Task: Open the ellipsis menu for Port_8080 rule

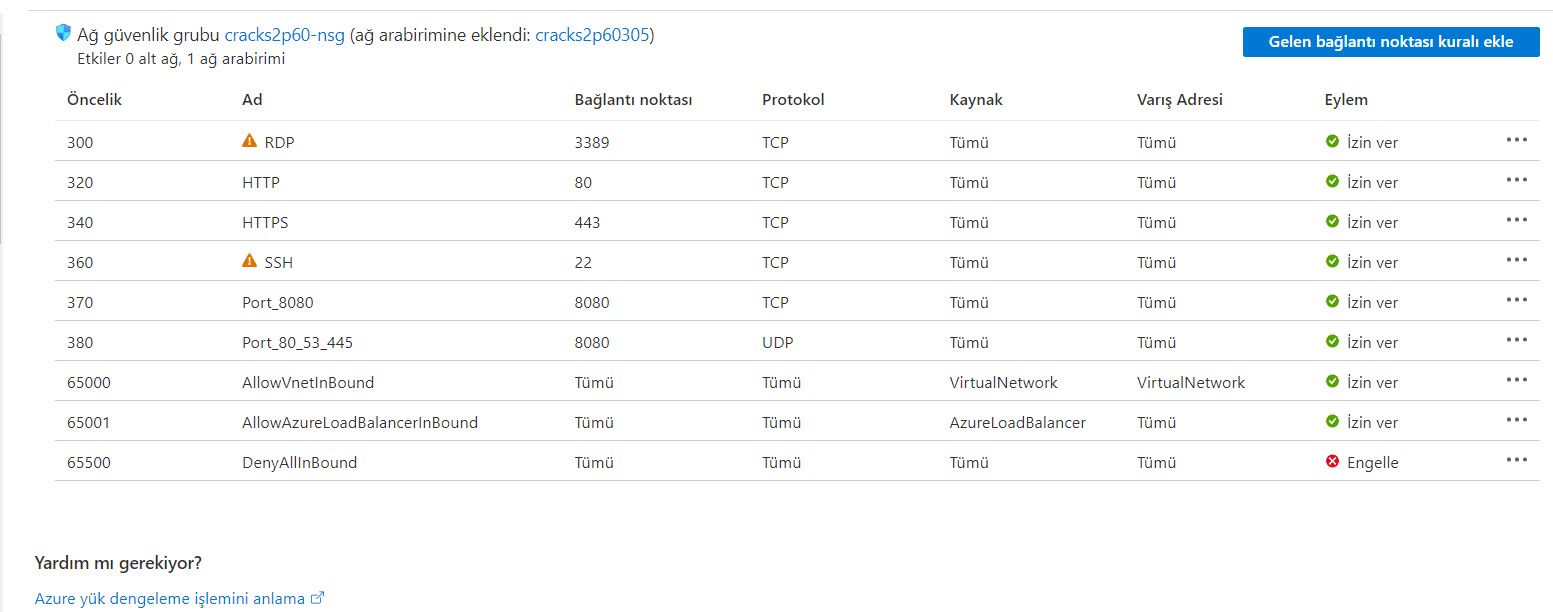Action: 1516,300
